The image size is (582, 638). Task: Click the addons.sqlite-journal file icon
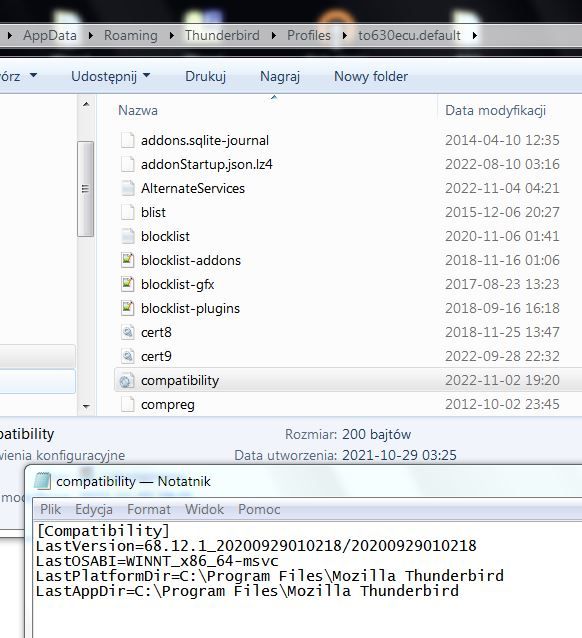[127, 140]
